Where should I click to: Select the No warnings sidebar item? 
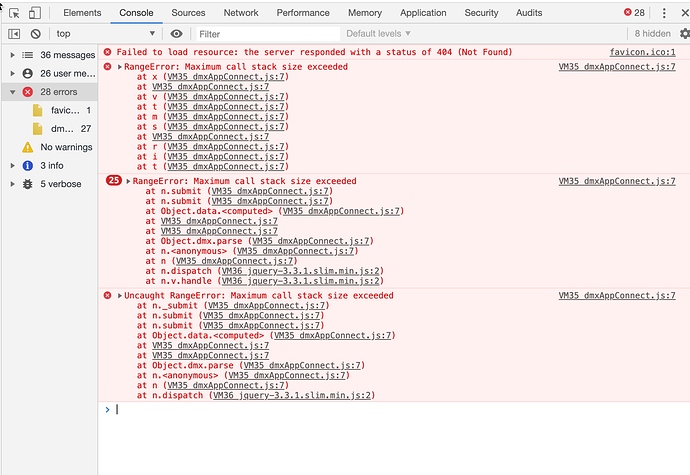67,147
